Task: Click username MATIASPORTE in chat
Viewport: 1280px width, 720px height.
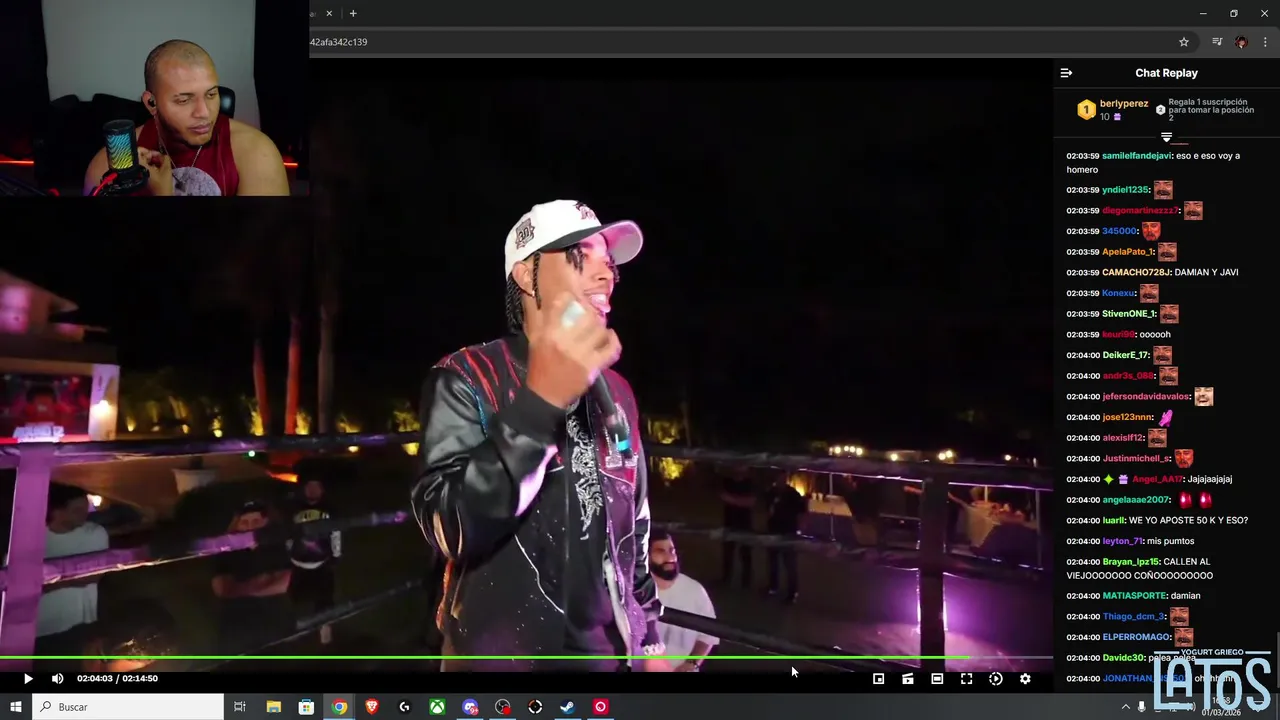Action: tap(1135, 596)
